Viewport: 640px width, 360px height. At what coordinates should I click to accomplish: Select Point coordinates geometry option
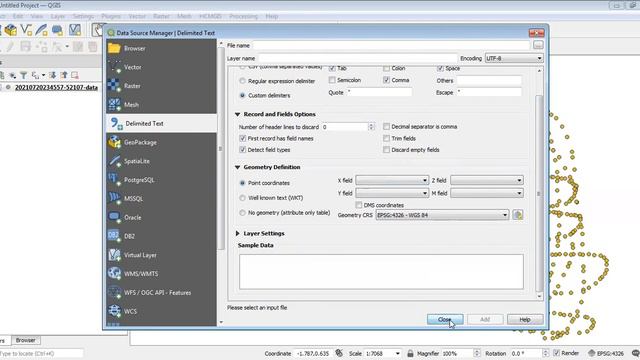[242, 183]
